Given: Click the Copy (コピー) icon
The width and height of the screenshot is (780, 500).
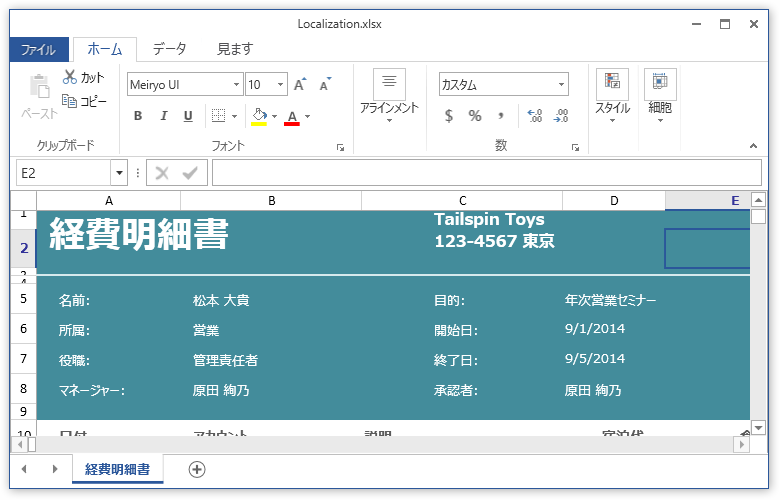Looking at the screenshot, I should 70,101.
